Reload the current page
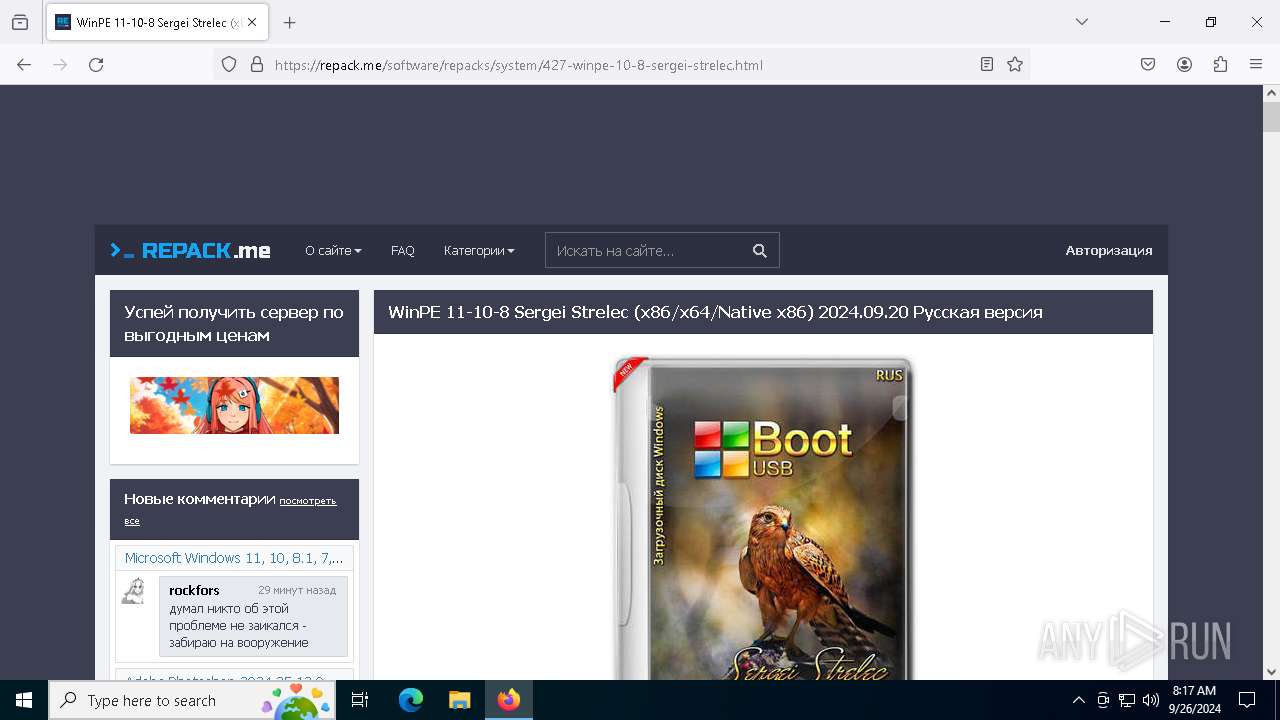Viewport: 1280px width, 720px height. pyautogui.click(x=96, y=64)
